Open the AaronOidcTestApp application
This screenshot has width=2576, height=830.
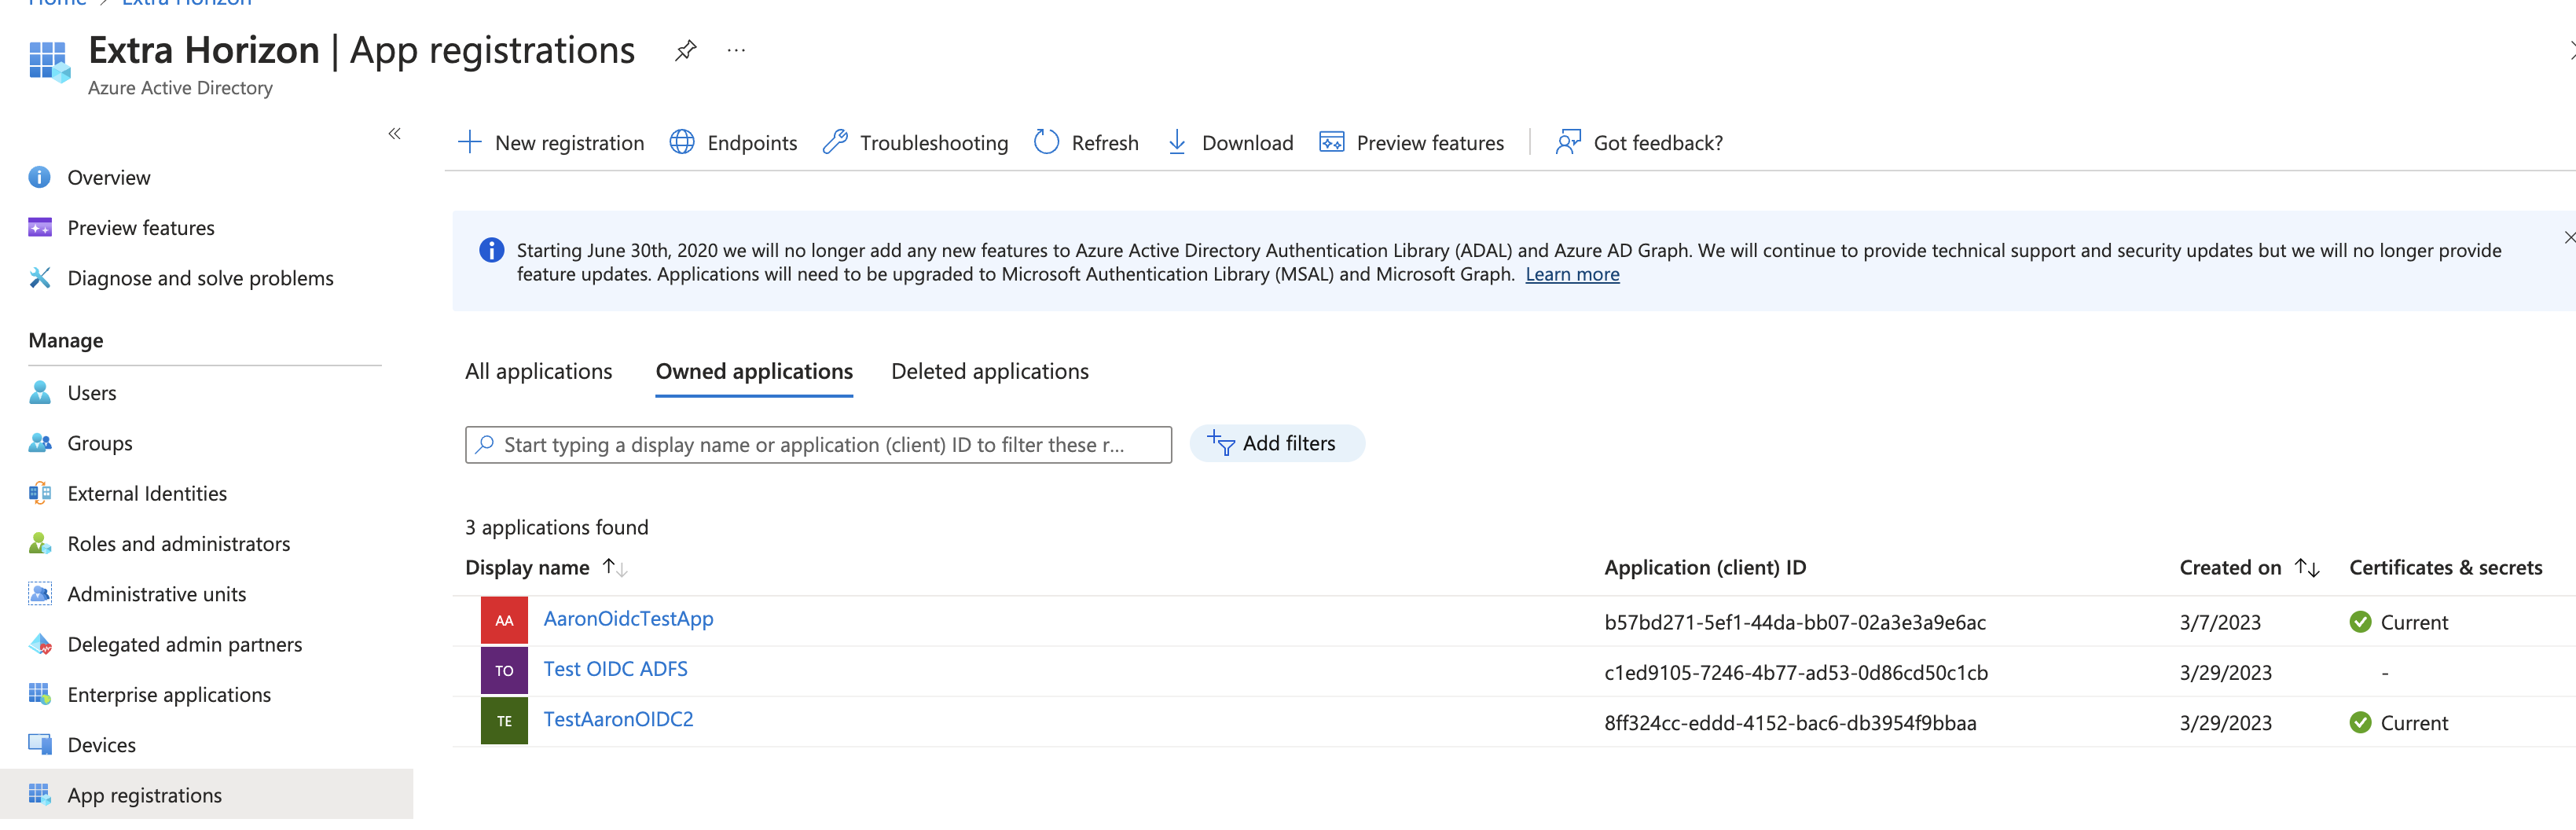628,619
